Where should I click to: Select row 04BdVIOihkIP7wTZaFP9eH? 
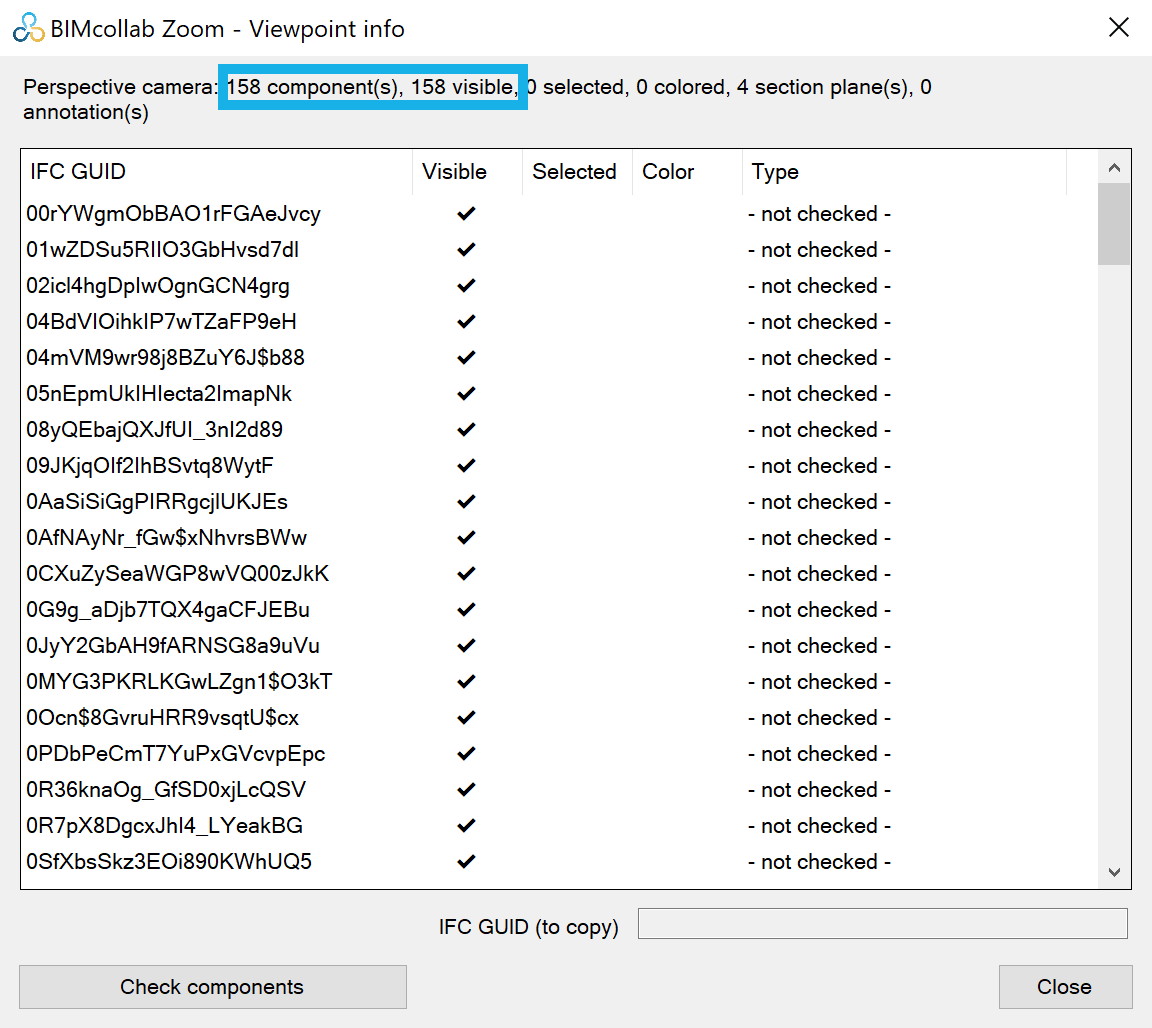click(x=558, y=322)
